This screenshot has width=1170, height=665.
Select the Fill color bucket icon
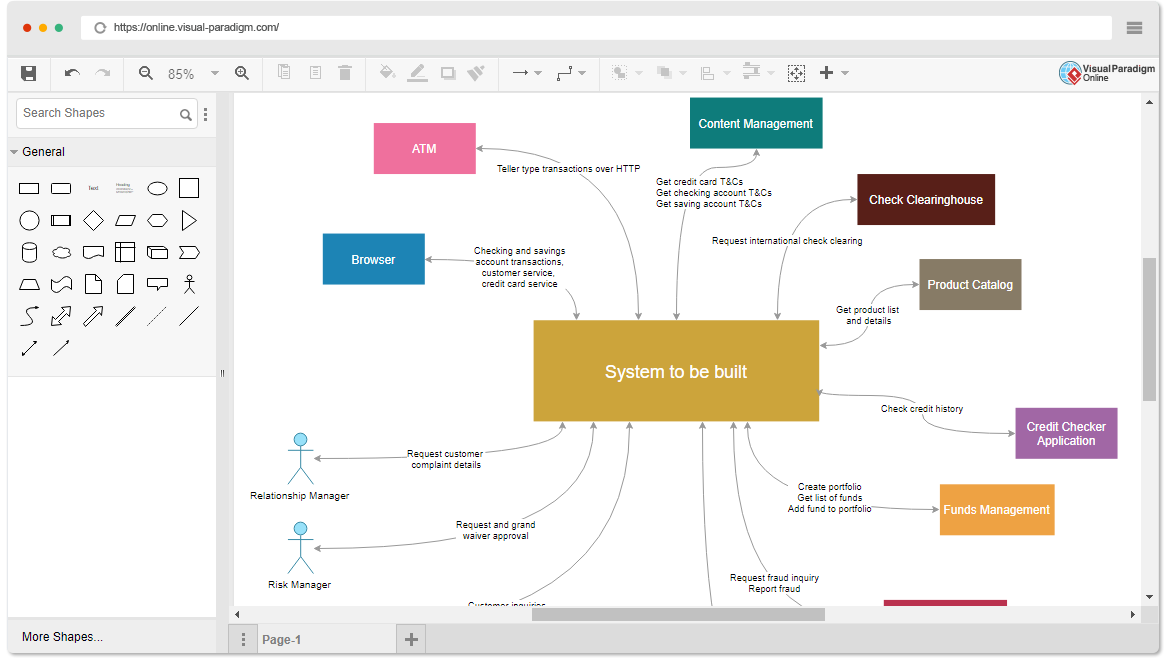pos(387,72)
